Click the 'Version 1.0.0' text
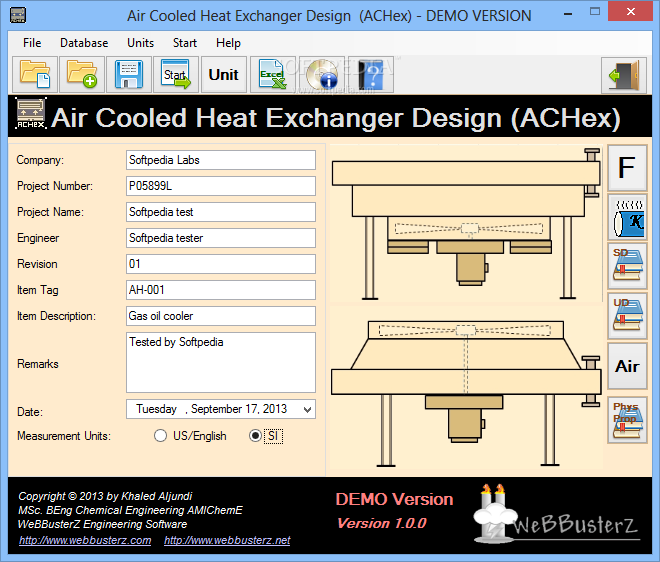Screen dimensions: 660x562 pos(382,523)
